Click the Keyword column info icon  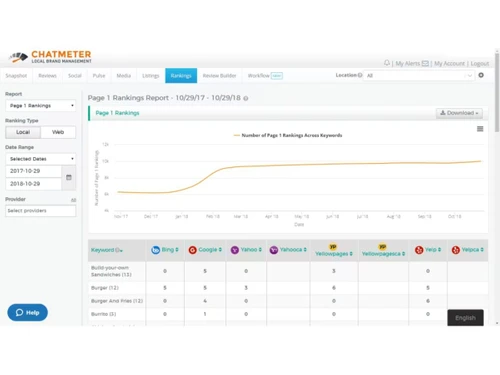pyautogui.click(x=117, y=250)
